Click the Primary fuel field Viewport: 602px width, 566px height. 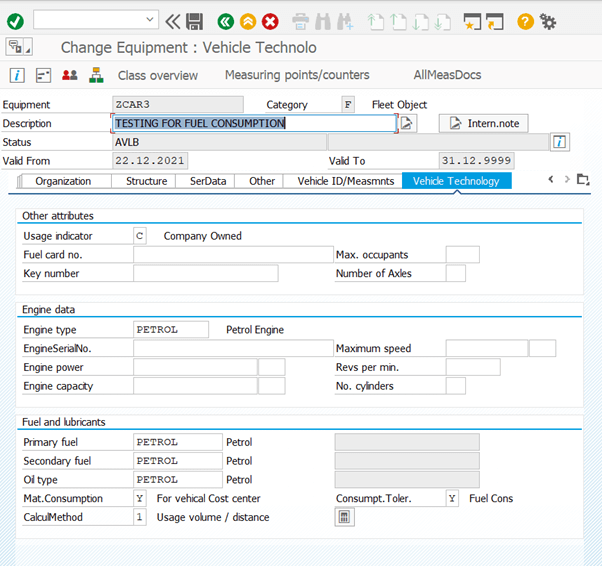click(178, 442)
